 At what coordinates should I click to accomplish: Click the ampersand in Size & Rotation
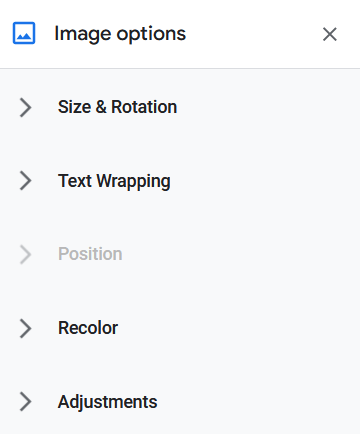click(x=101, y=107)
